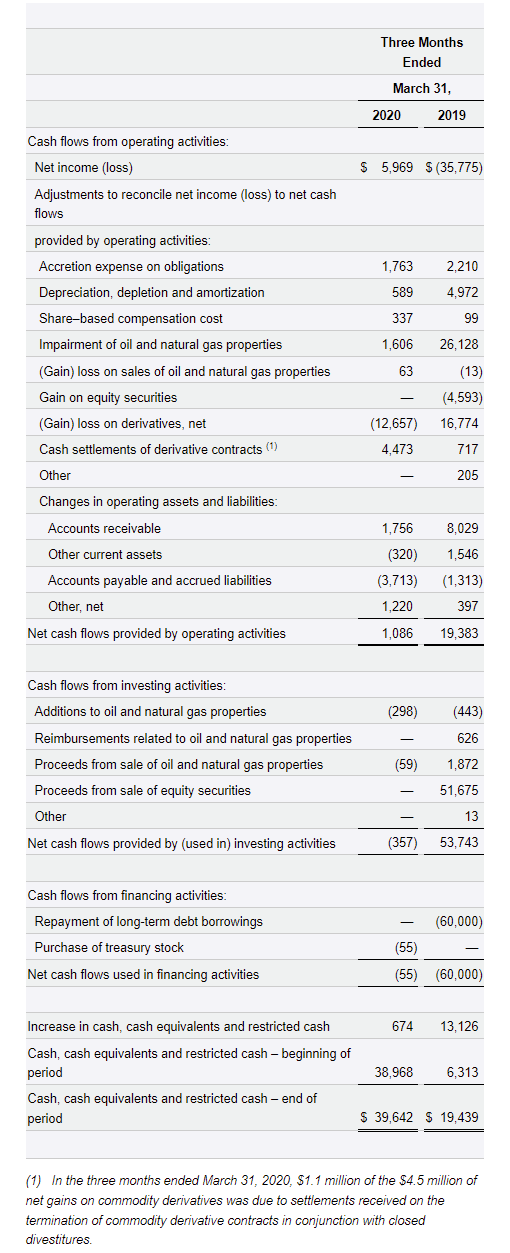The image size is (510, 1253).
Task: Click the 19,383 operating cash flow value
Action: click(459, 633)
